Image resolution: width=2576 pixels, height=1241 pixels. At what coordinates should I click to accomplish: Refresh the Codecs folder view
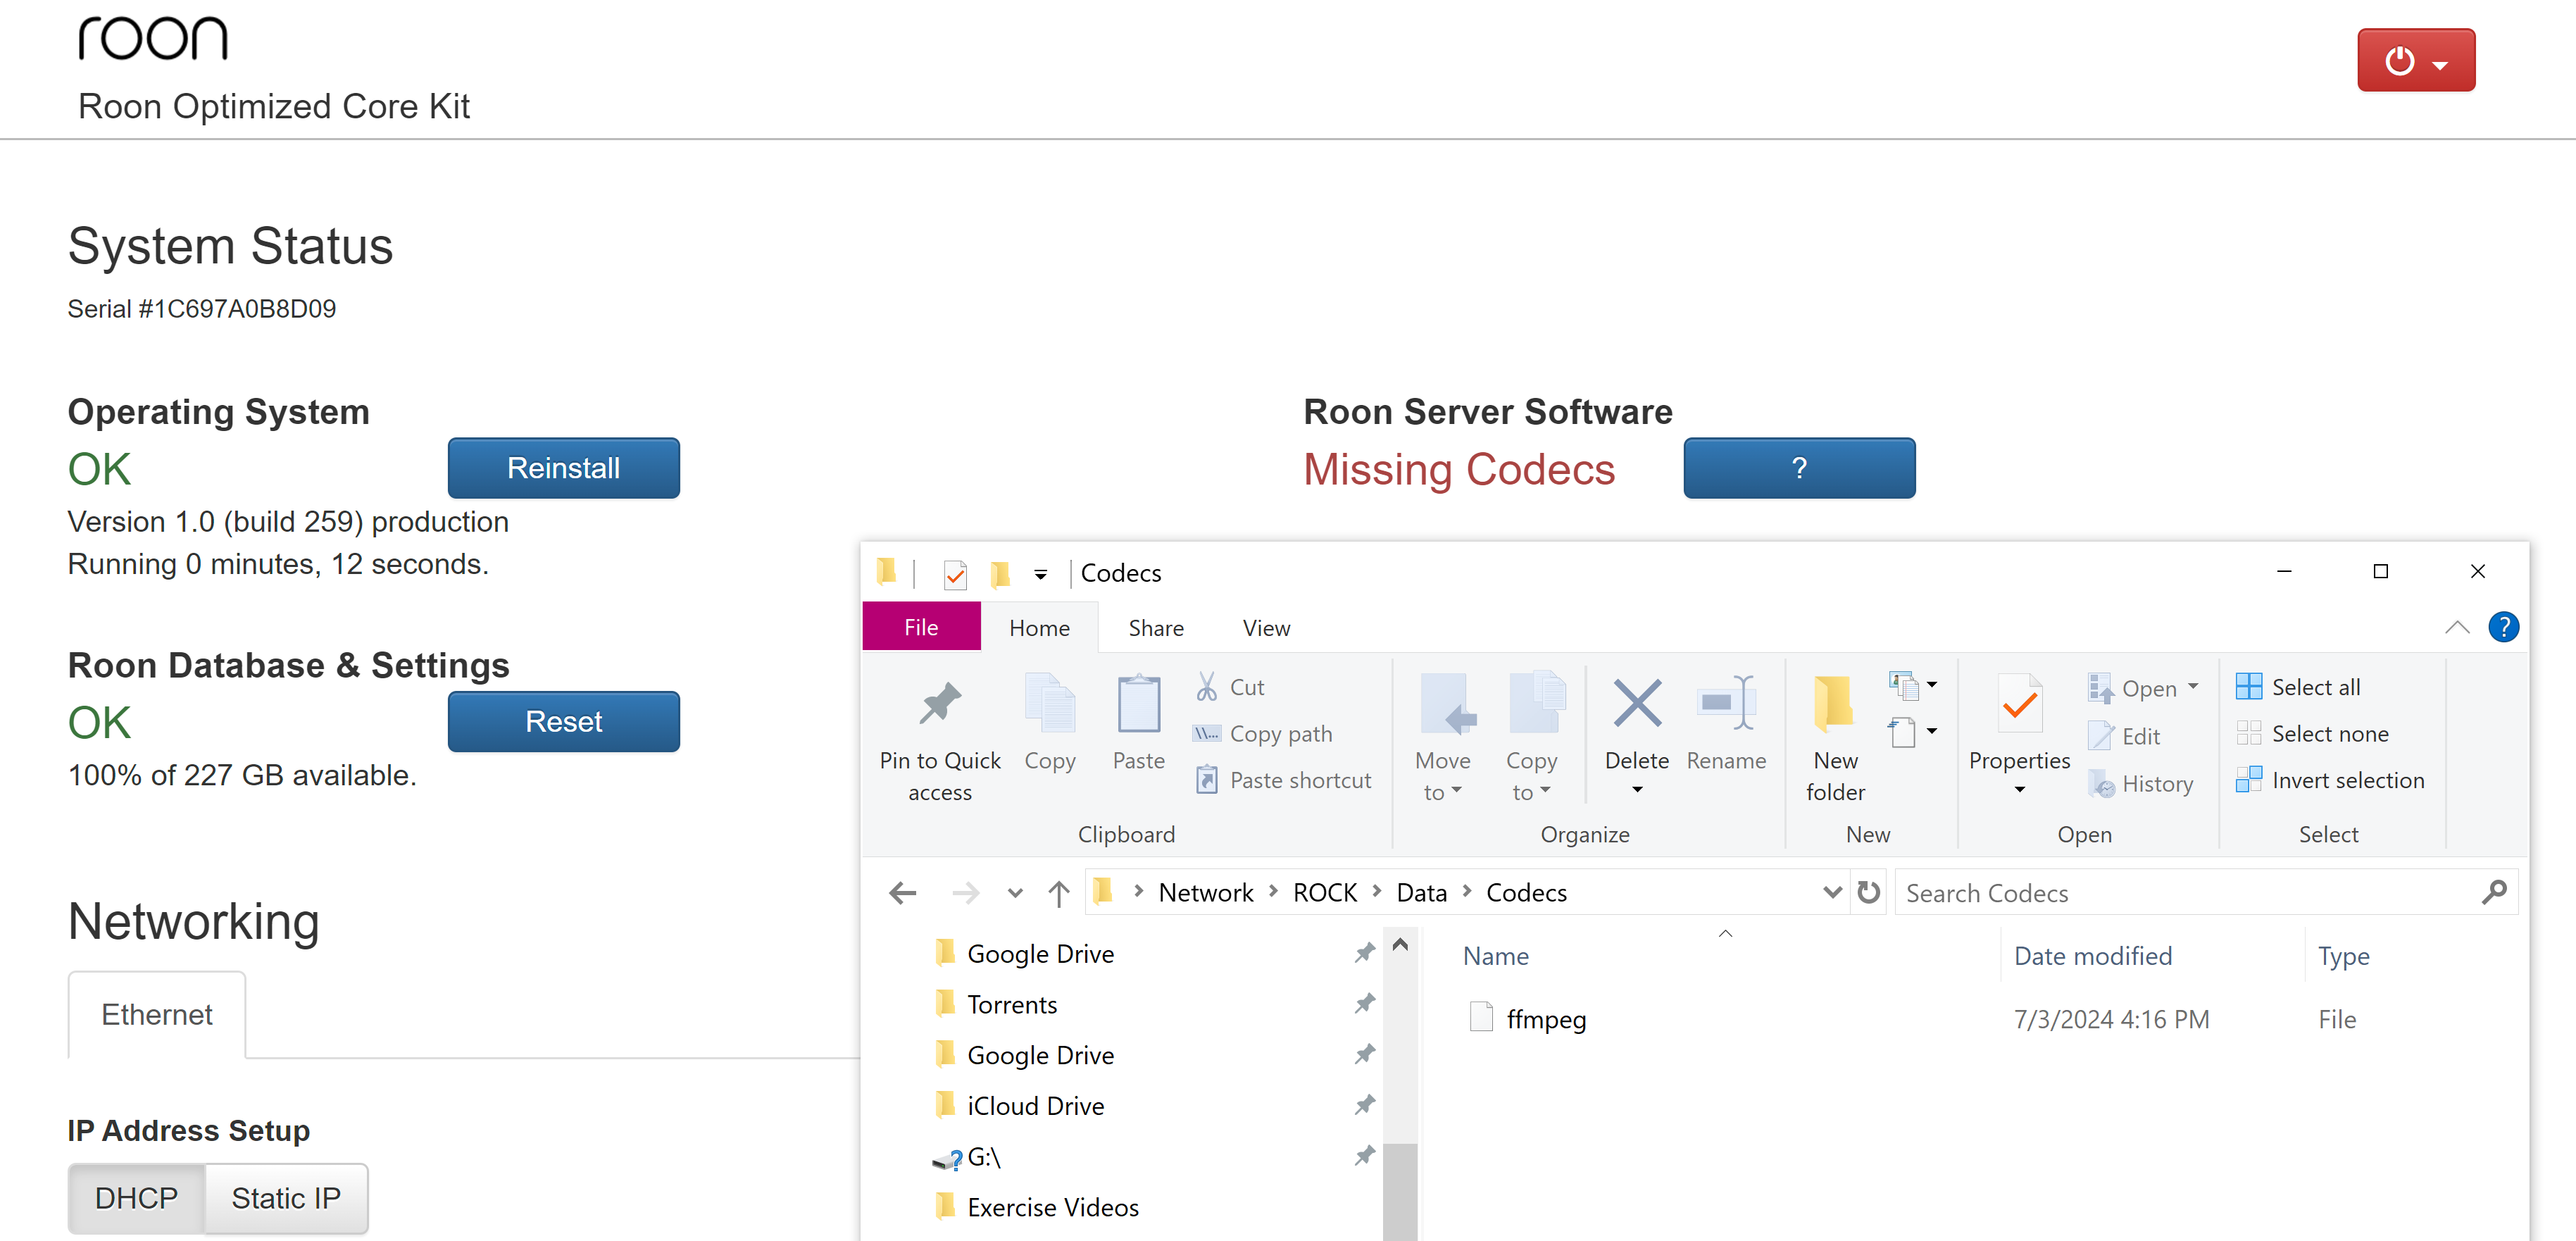pos(1868,892)
